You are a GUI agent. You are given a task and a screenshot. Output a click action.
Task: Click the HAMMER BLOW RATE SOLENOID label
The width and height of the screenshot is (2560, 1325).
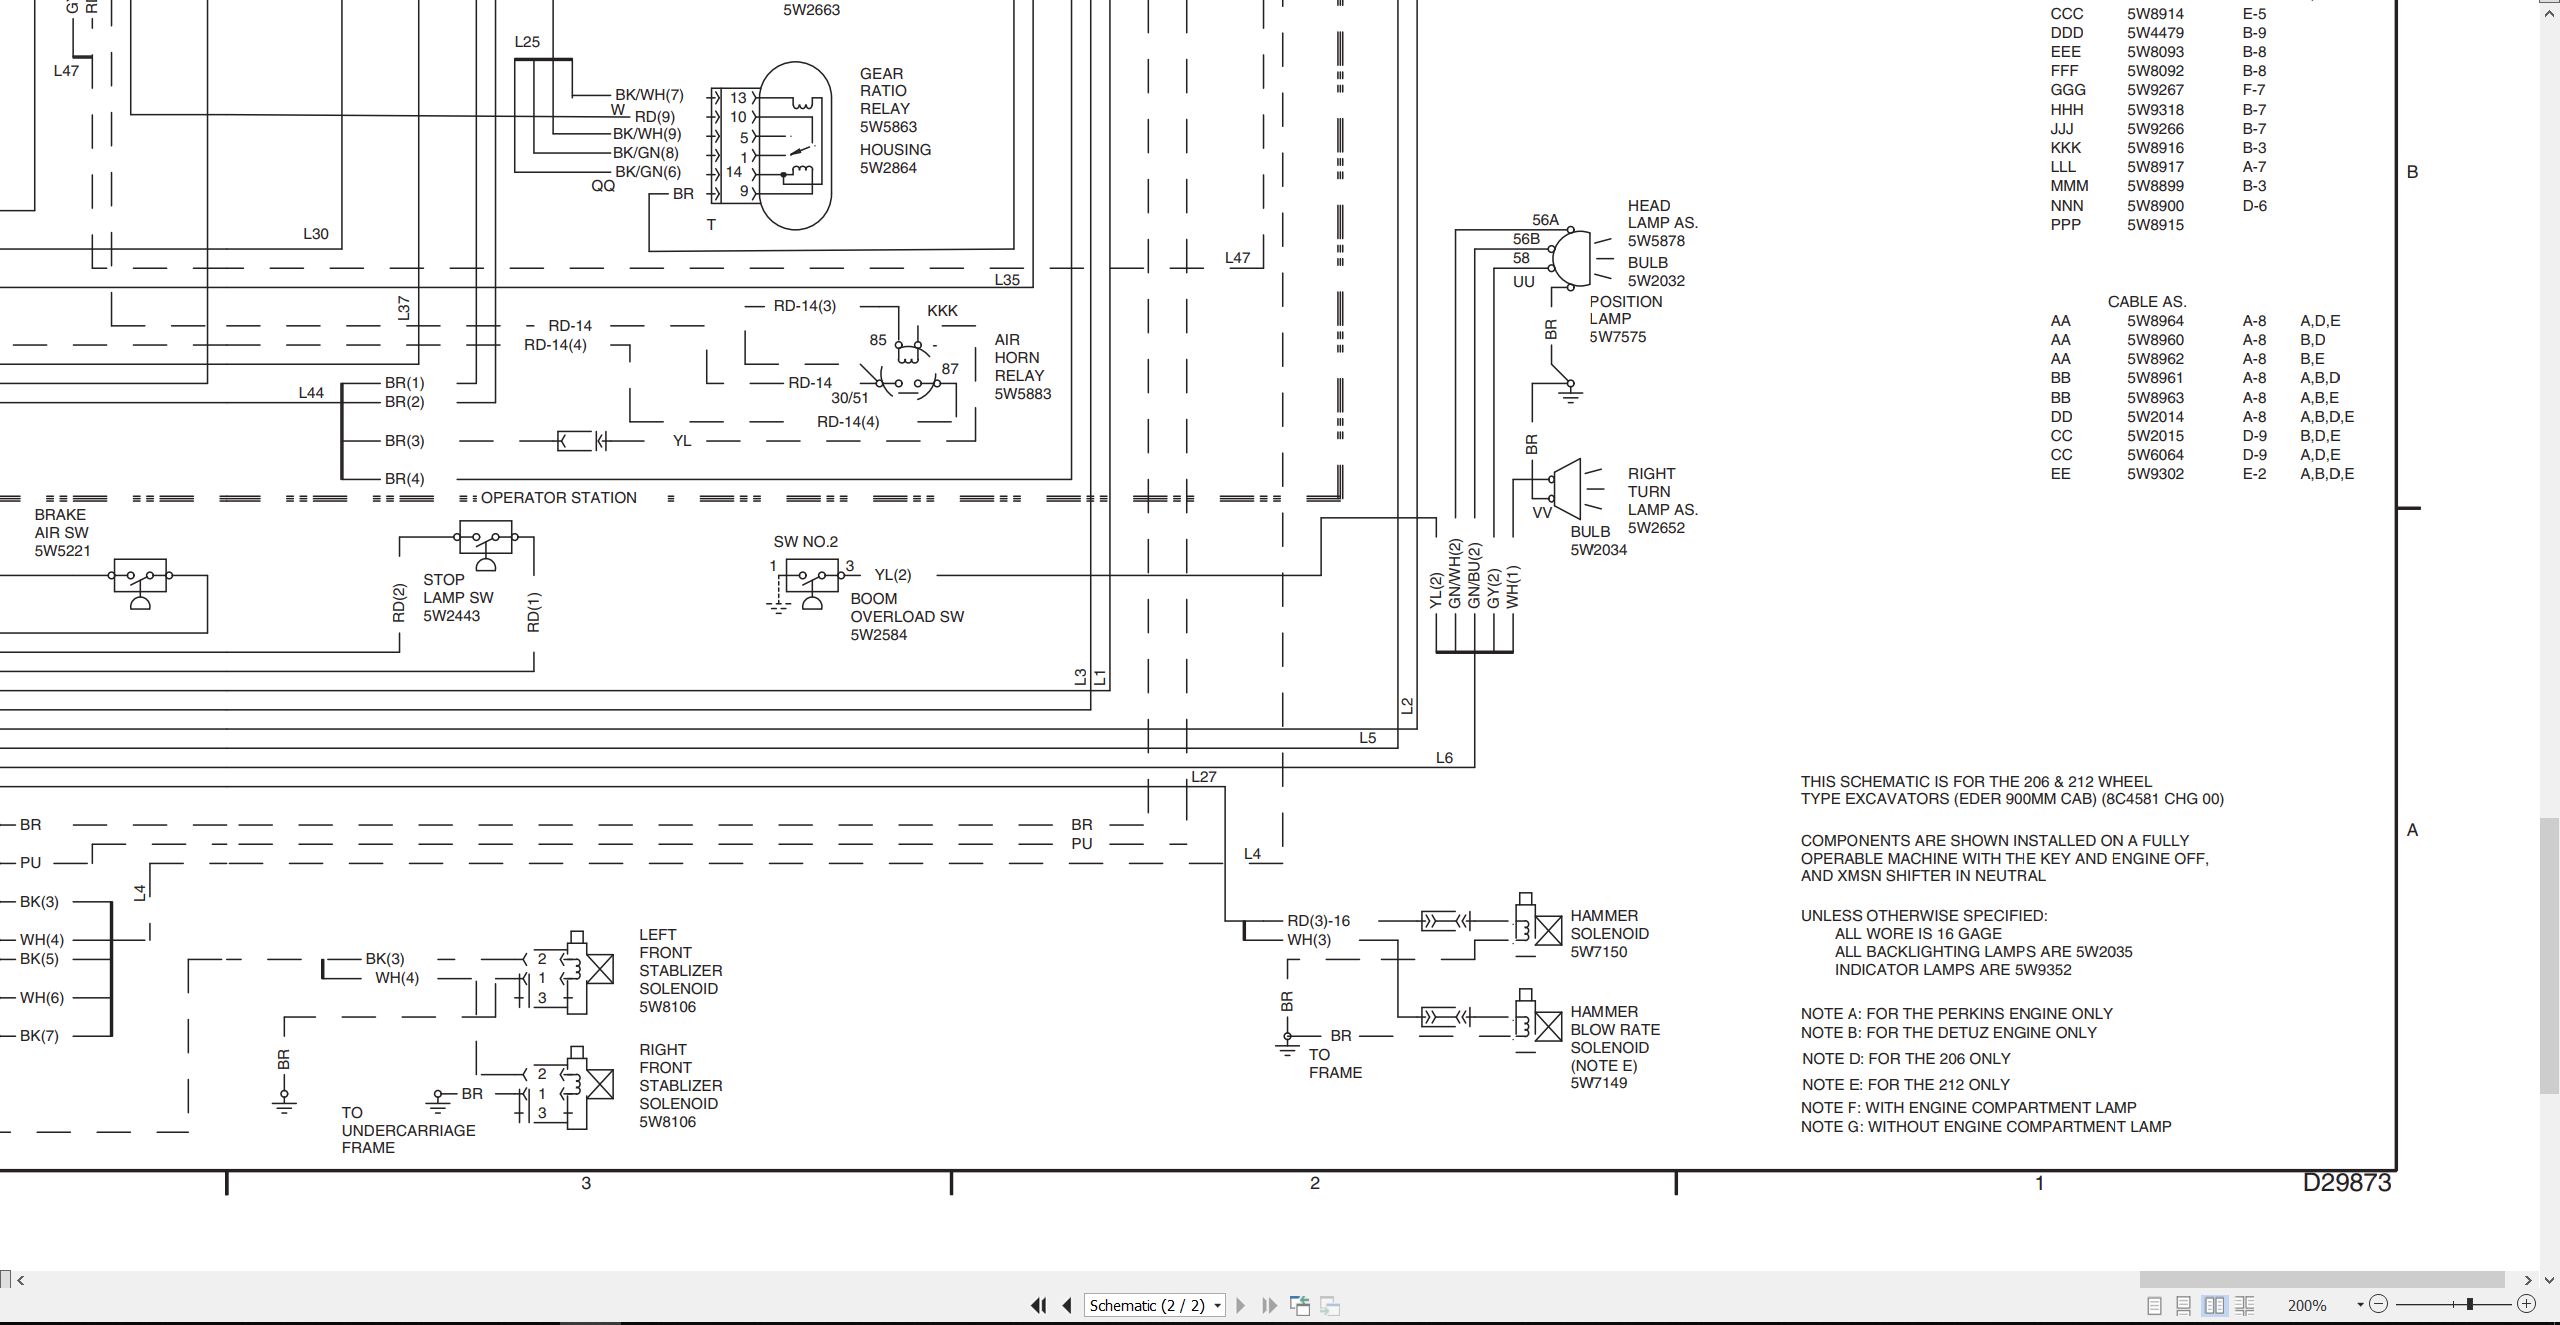[1614, 1029]
